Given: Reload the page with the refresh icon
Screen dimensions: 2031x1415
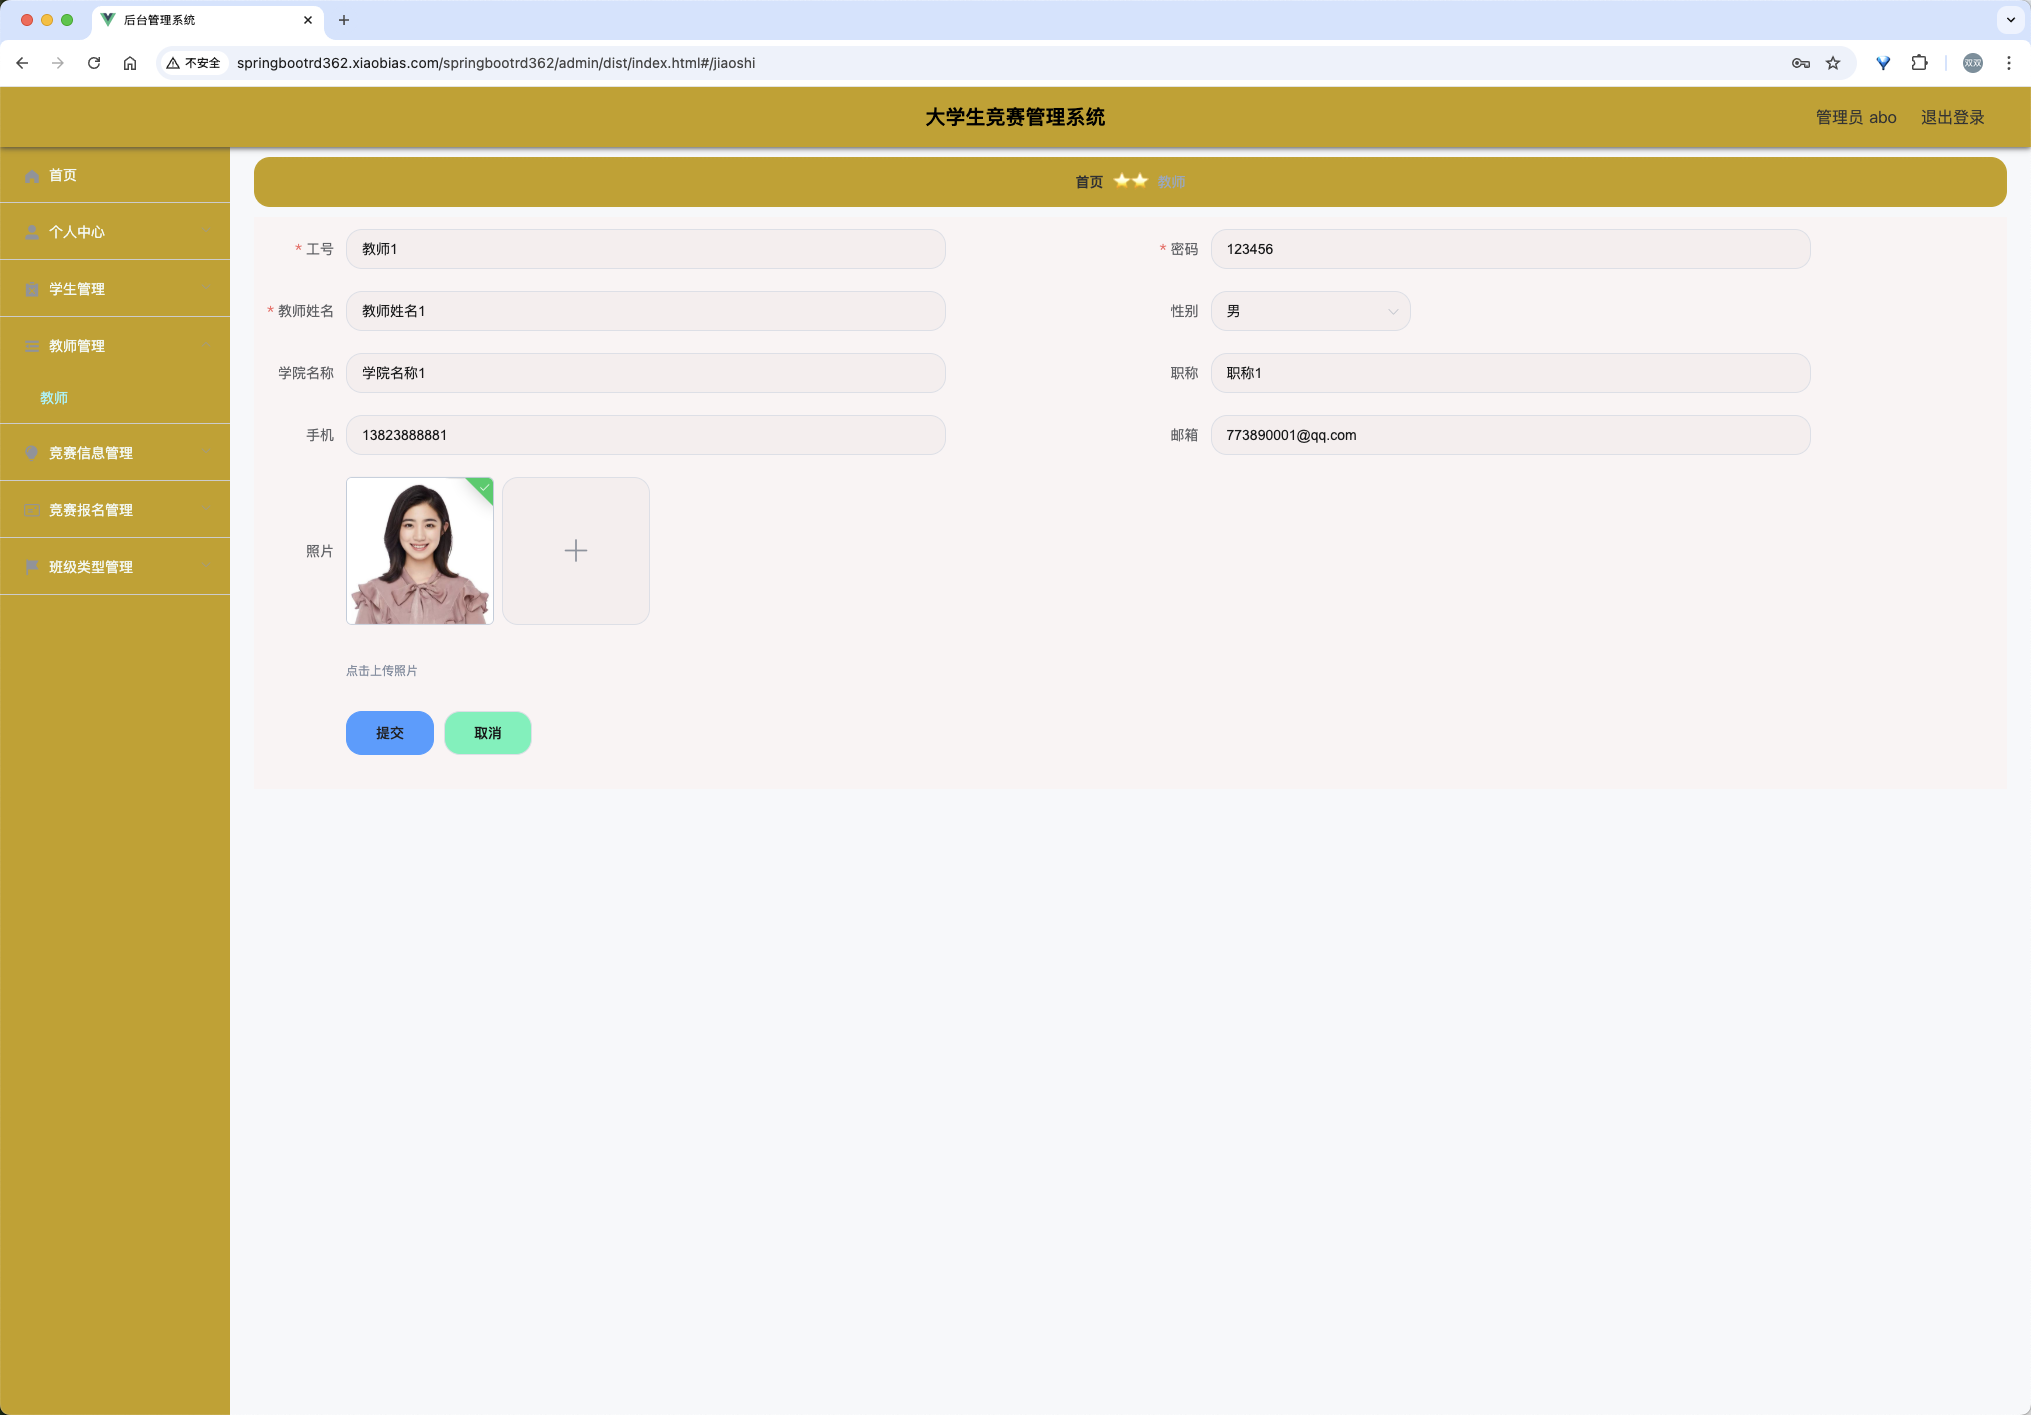Looking at the screenshot, I should (x=94, y=63).
